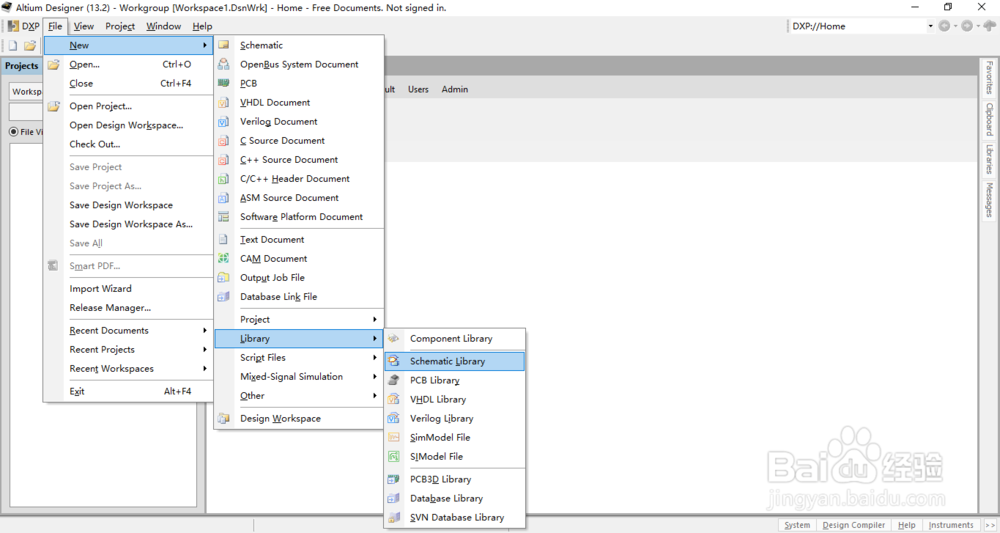
Task: Click the OpenBus System Document icon
Action: point(223,64)
